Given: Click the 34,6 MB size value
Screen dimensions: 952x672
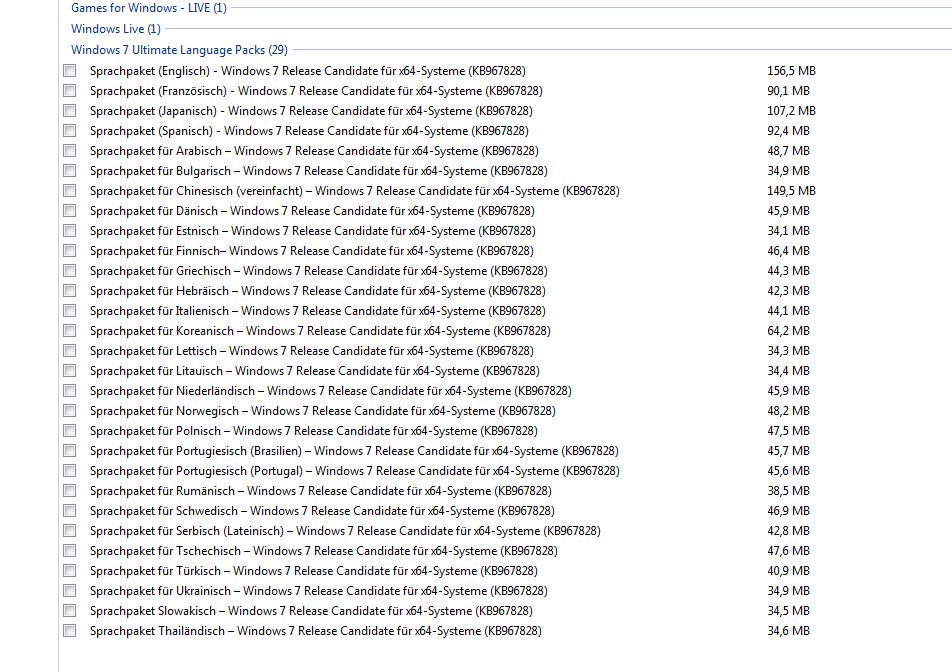Looking at the screenshot, I should tap(788, 631).
